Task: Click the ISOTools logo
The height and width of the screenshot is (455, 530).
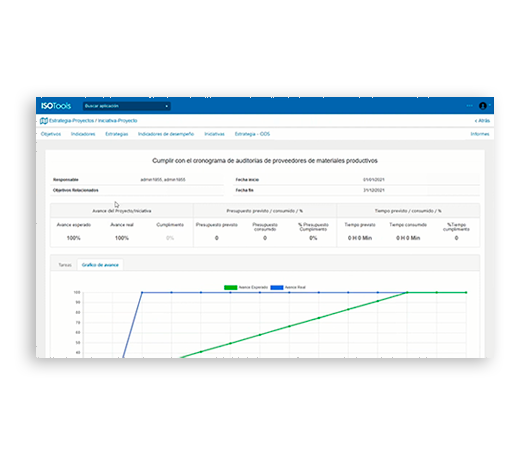Action: coord(56,106)
